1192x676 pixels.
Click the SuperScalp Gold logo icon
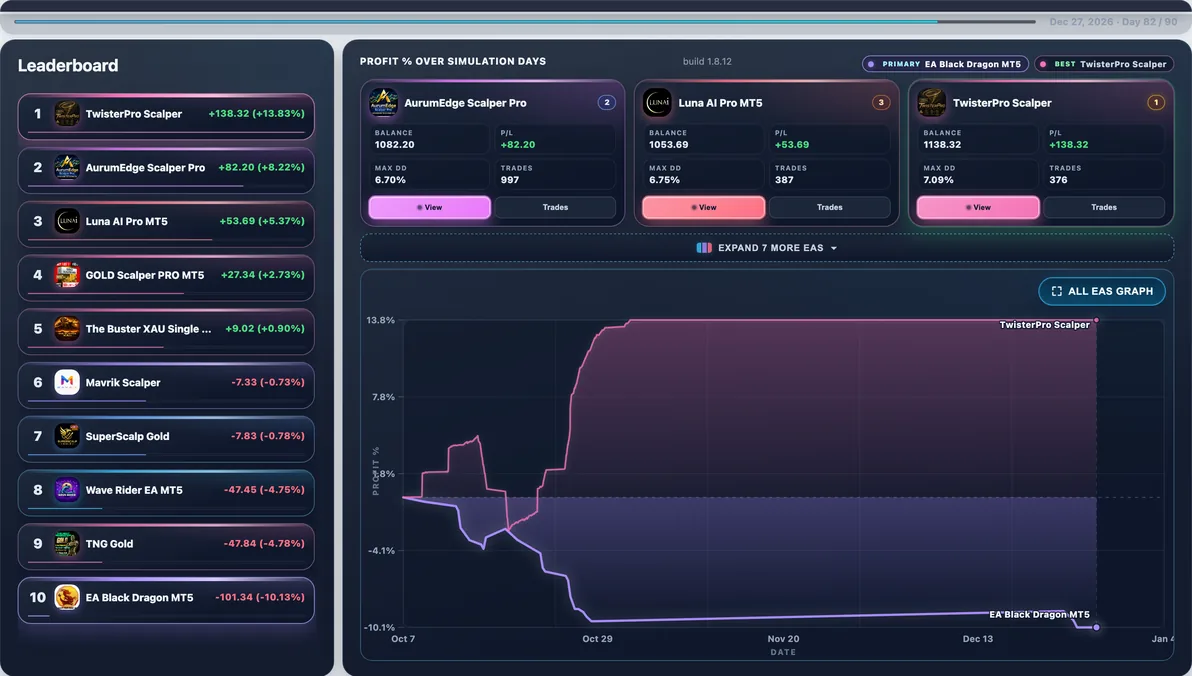[67, 436]
